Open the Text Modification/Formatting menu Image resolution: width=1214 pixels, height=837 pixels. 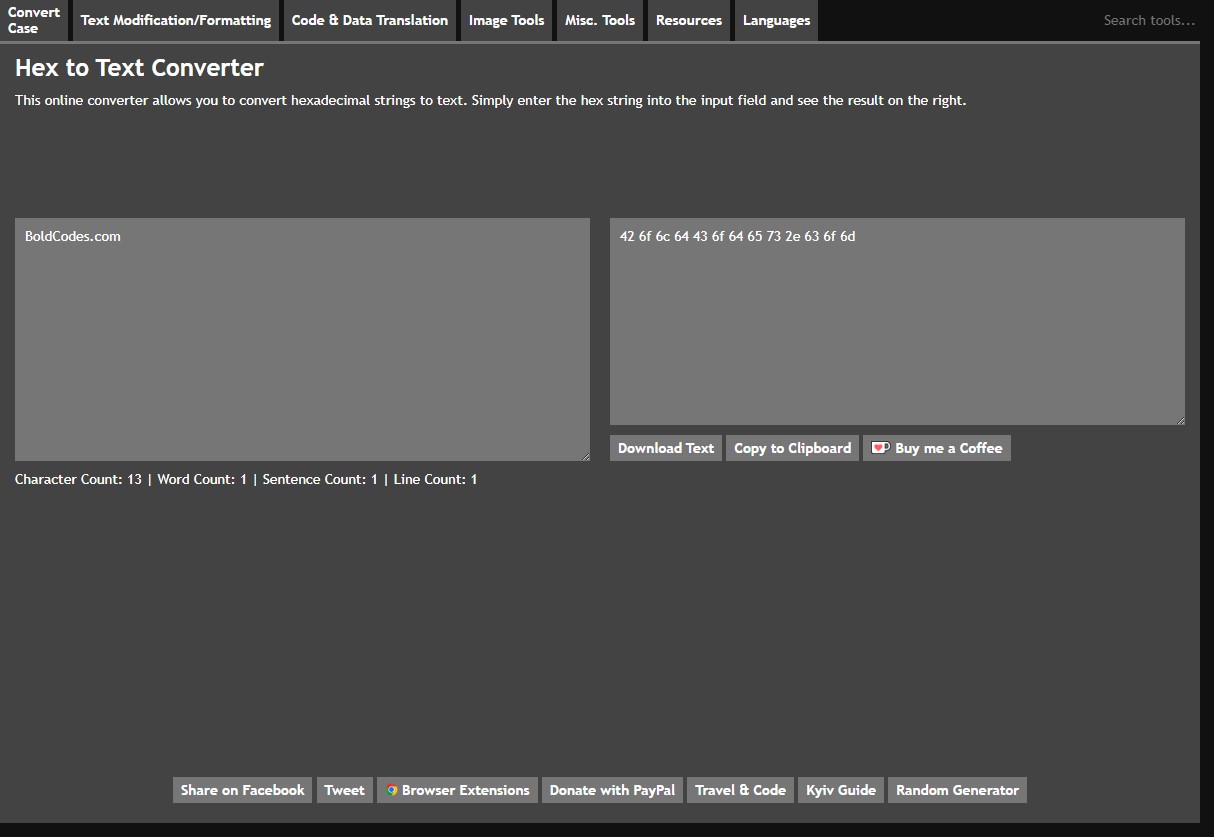[x=176, y=20]
